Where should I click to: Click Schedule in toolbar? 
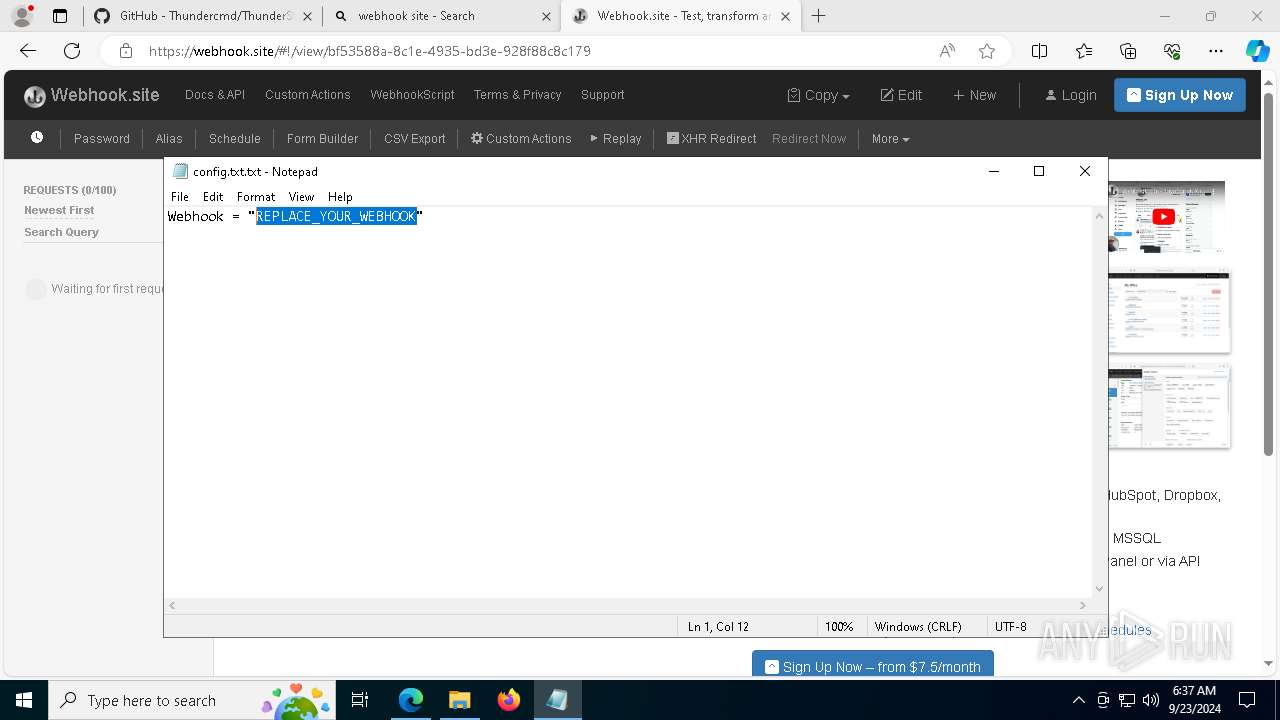pyautogui.click(x=235, y=139)
